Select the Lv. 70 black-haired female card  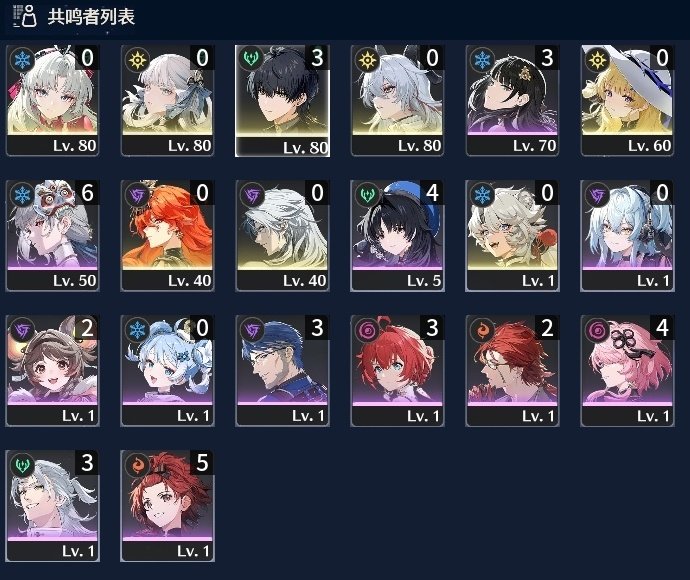click(x=512, y=100)
